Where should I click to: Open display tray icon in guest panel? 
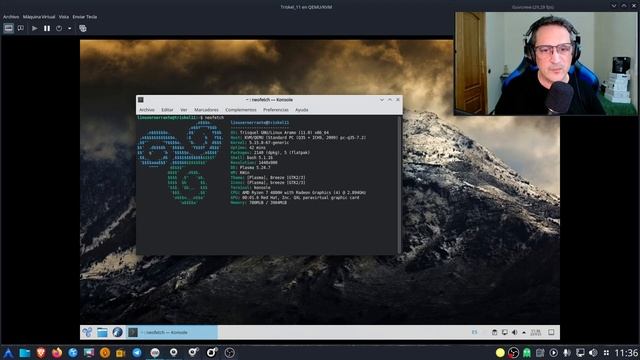[504, 332]
